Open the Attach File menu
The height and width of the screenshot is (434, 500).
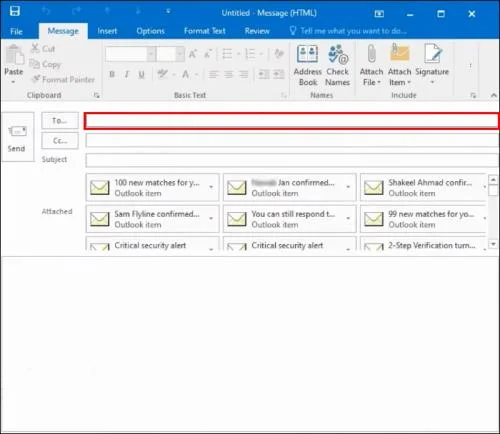click(x=371, y=66)
